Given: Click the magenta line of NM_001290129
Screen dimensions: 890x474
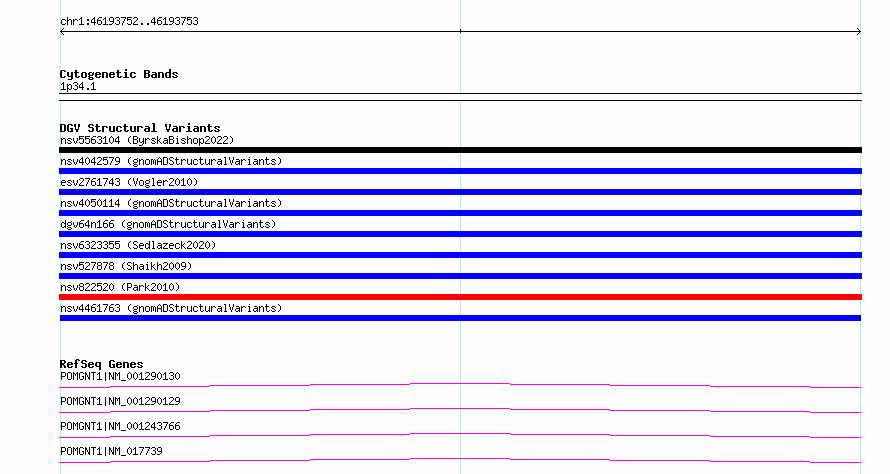Looking at the screenshot, I should (460, 410).
